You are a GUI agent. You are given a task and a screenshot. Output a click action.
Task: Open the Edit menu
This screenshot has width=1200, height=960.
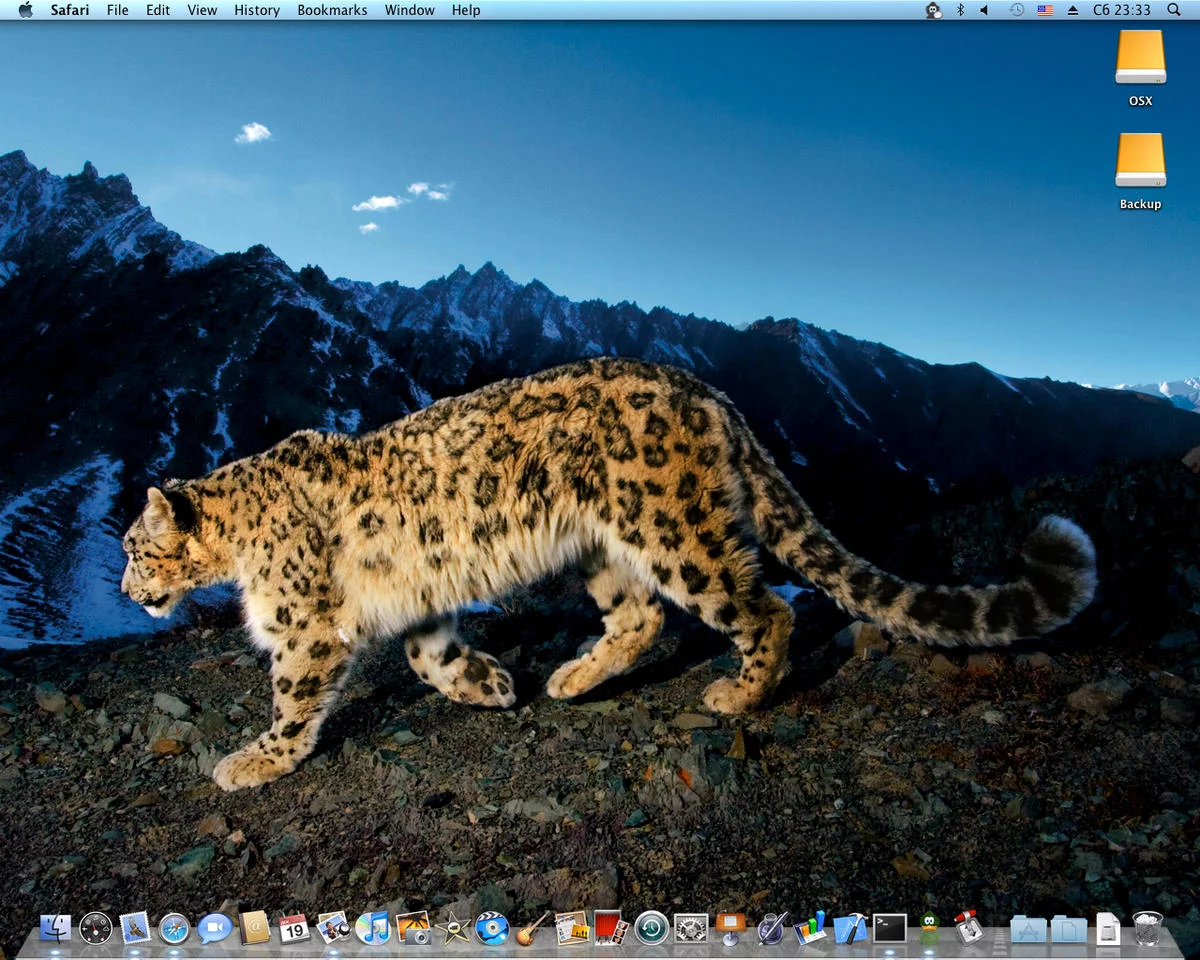coord(158,10)
